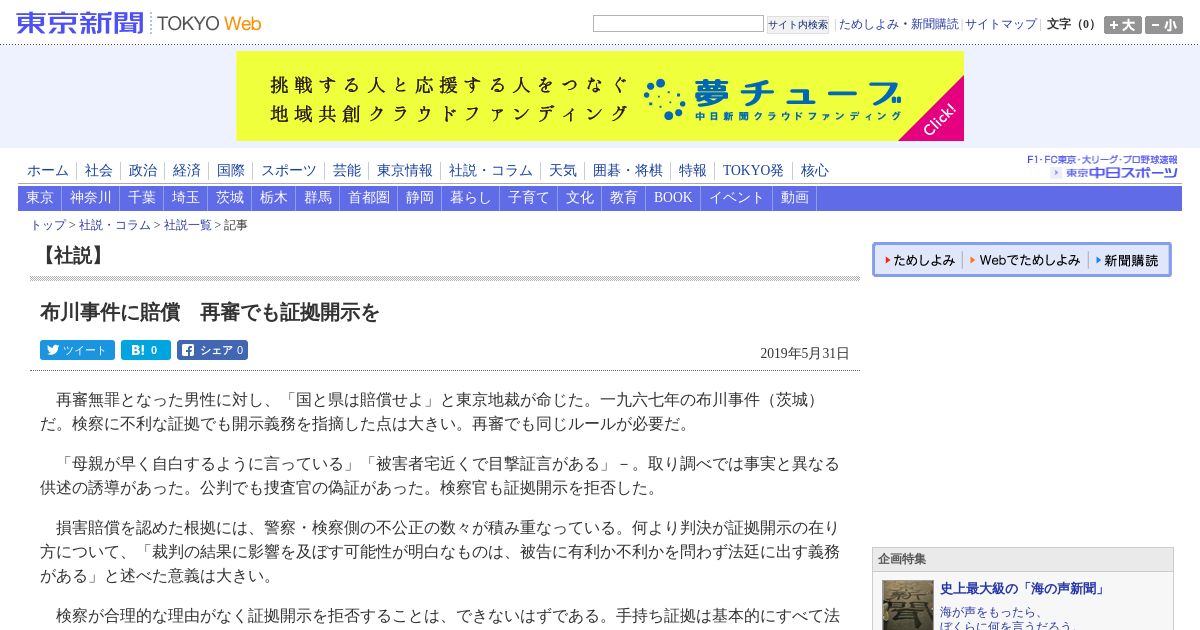The image size is (1200, 630).
Task: Select 栃木 in the regional bar
Action: click(273, 198)
